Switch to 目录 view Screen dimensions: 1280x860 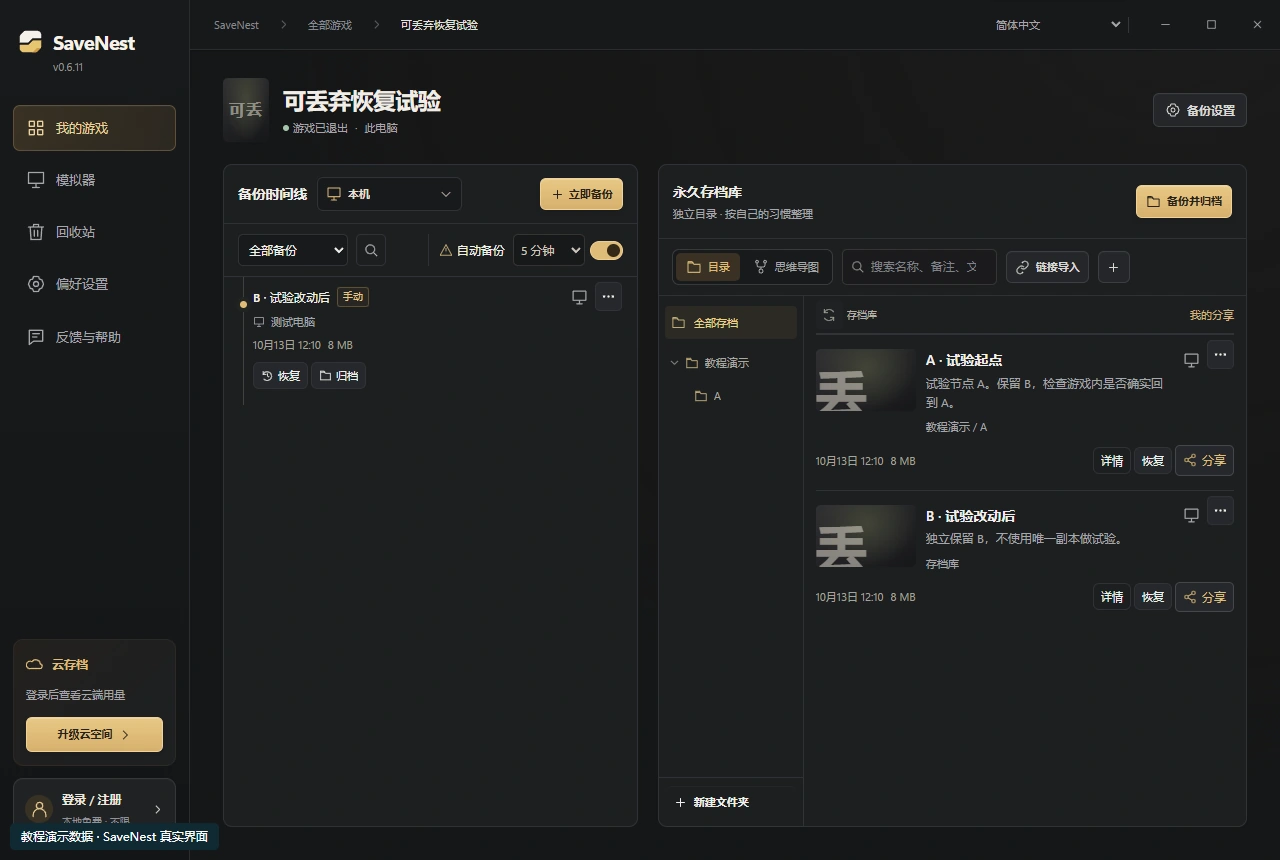709,267
